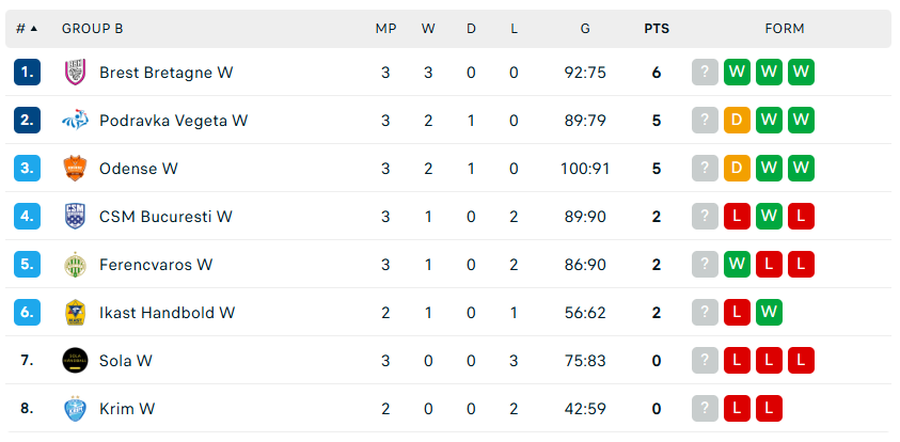This screenshot has height=442, width=900.
Task: Click the CSM Bucuresti W team crest
Action: 75,216
